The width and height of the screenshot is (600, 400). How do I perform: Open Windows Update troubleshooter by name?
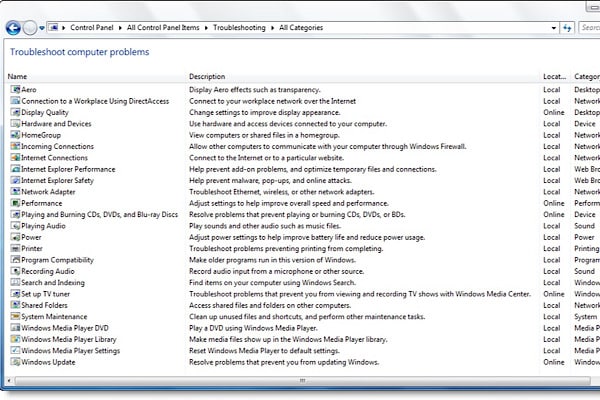click(x=48, y=362)
